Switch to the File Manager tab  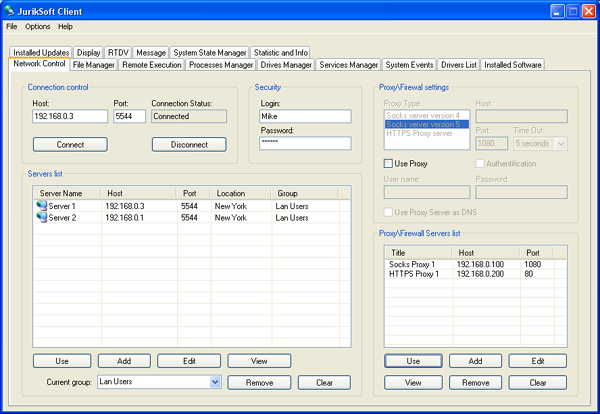pyautogui.click(x=94, y=65)
